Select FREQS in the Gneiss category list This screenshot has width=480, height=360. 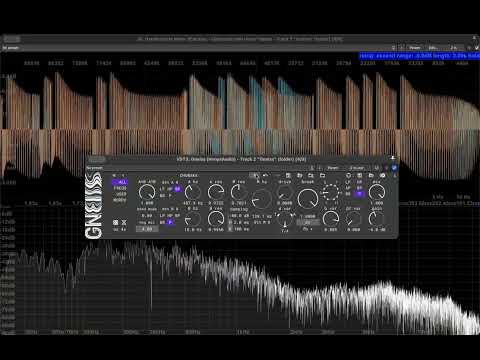tap(120, 188)
